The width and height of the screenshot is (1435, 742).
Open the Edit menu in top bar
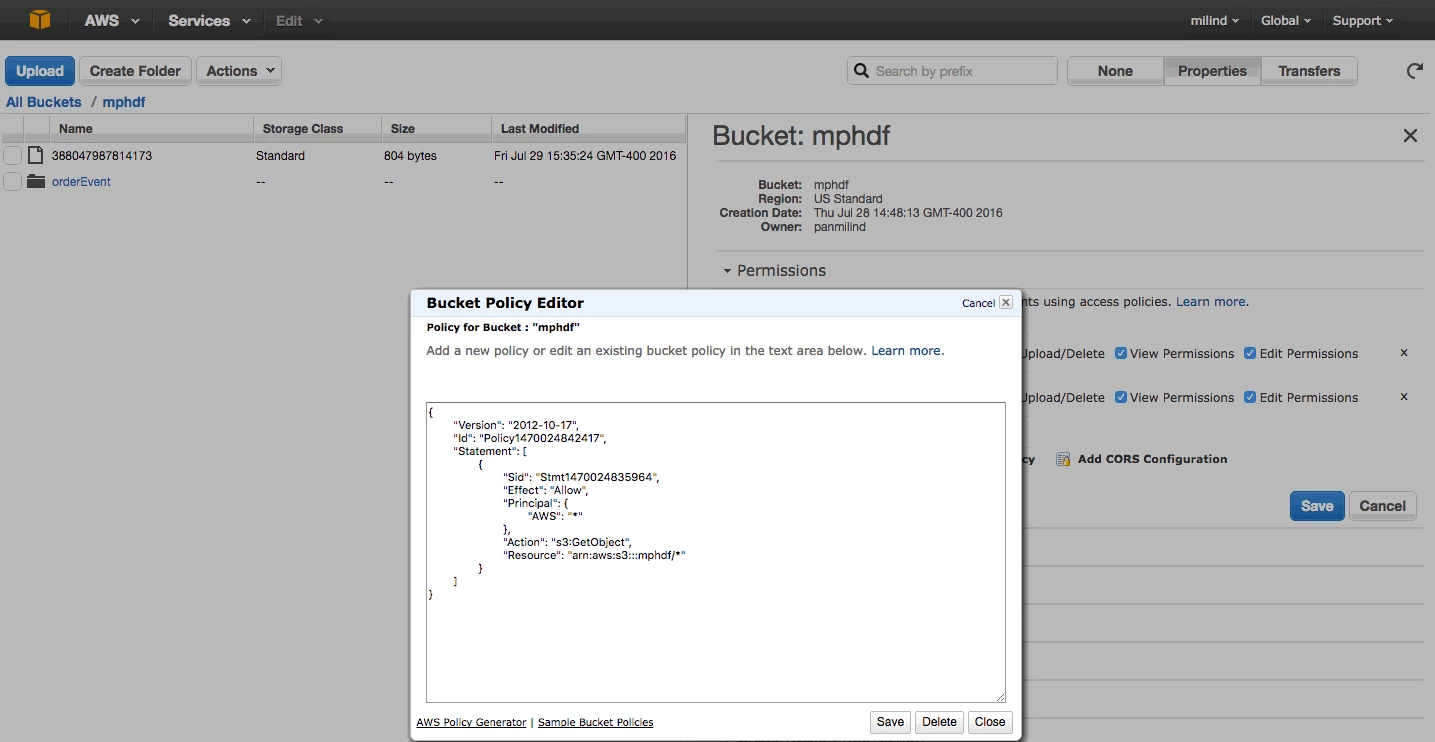pos(299,20)
